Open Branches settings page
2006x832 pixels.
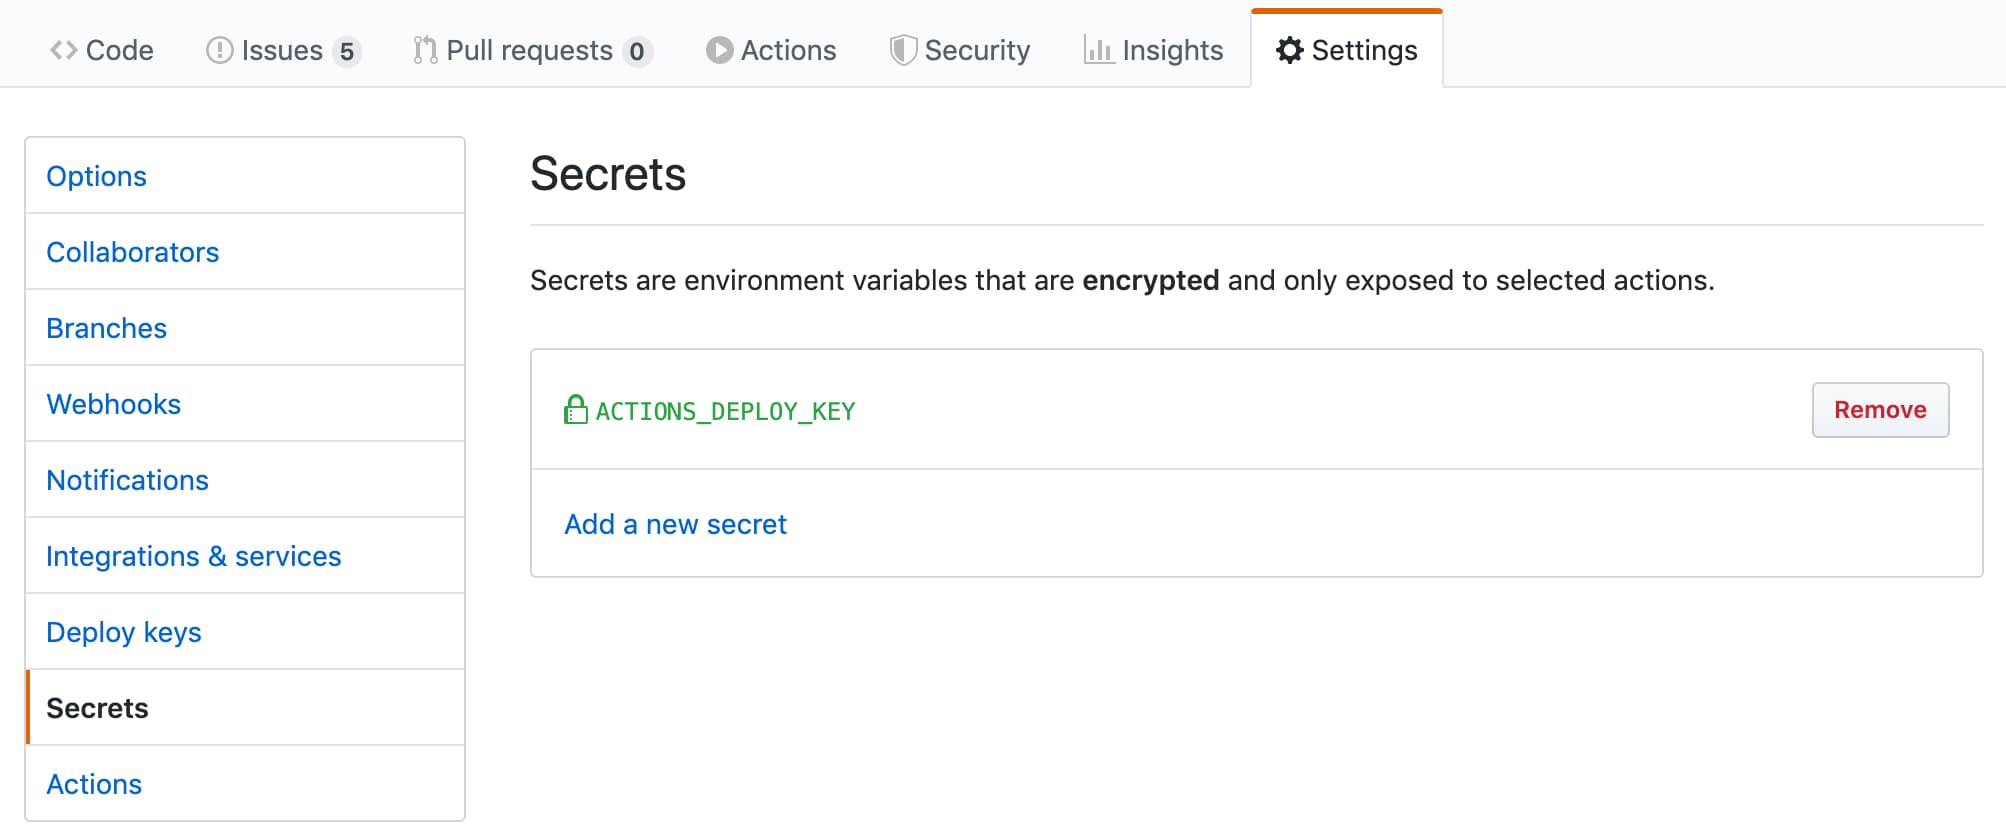(x=106, y=328)
